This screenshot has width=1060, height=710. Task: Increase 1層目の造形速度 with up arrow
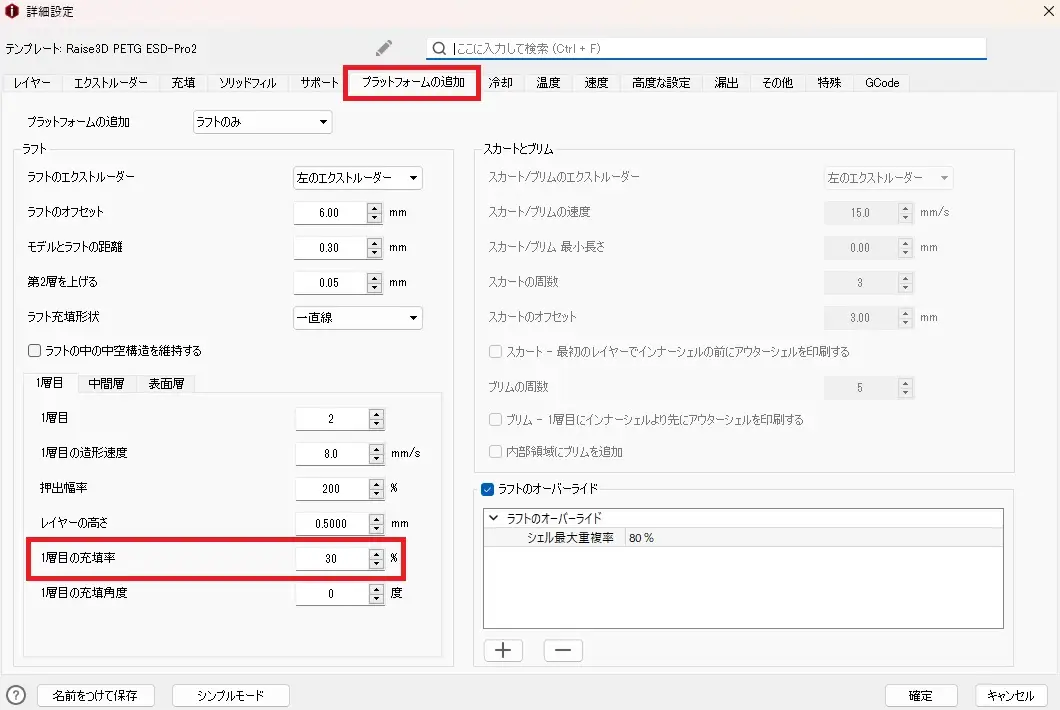point(376,448)
